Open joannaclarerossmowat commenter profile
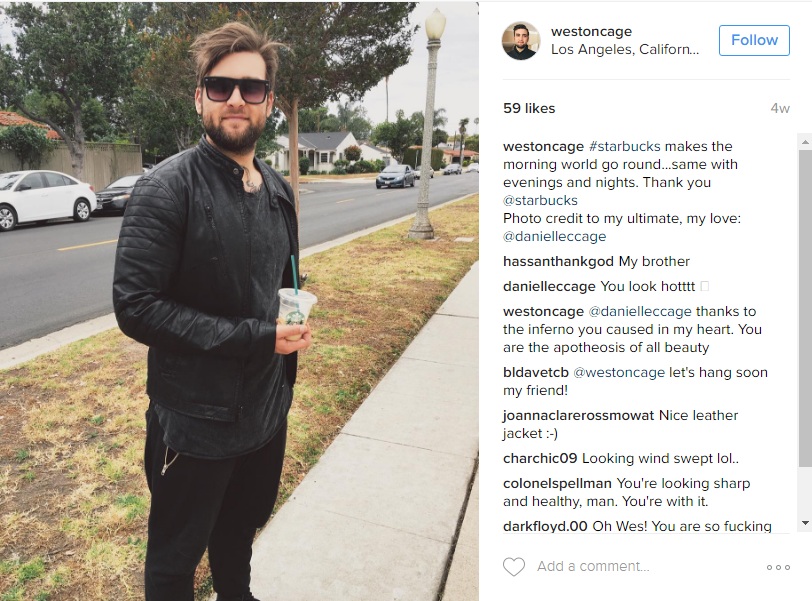This screenshot has height=601, width=812. click(578, 416)
